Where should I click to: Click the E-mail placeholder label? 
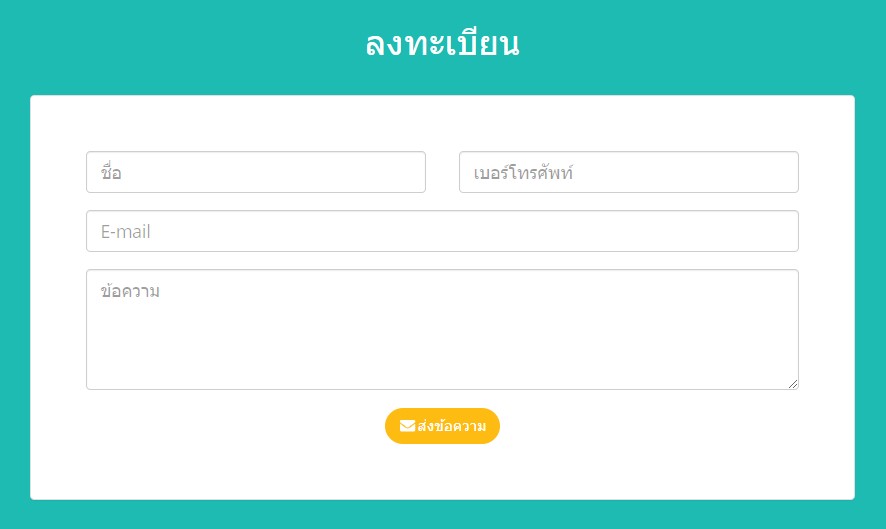point(125,231)
